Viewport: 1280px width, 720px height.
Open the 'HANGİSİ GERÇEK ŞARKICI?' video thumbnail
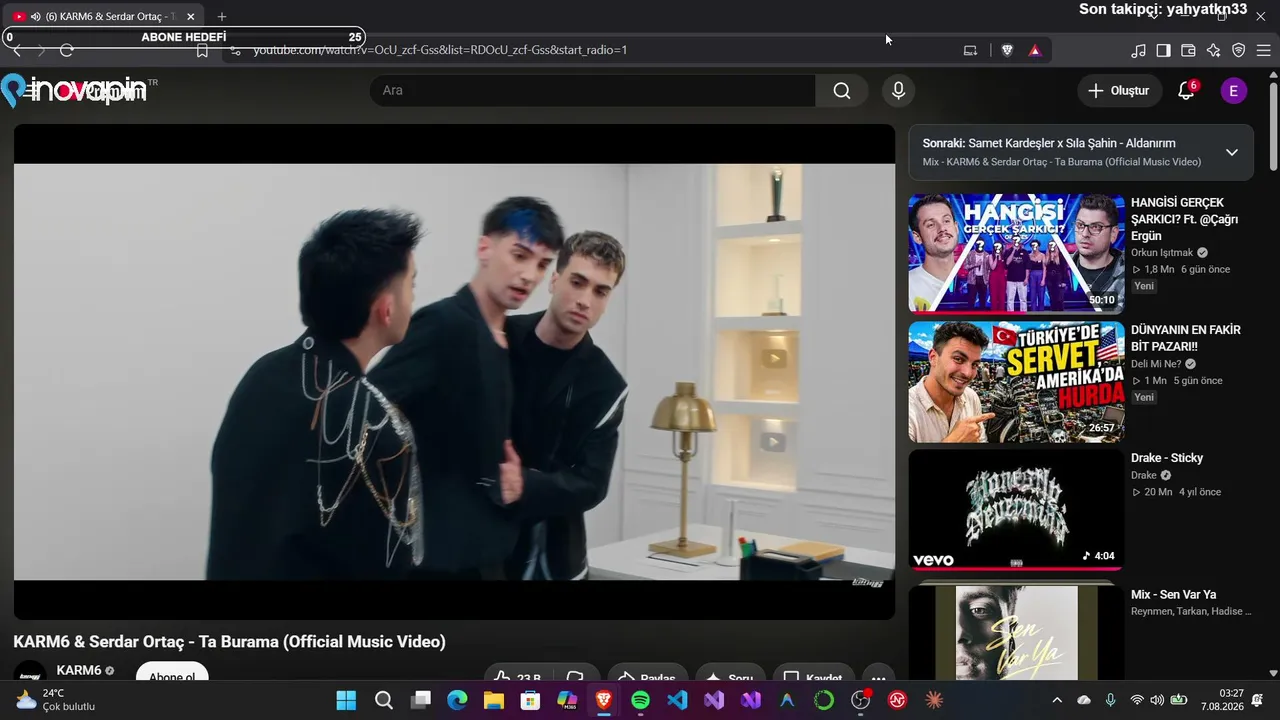click(1016, 254)
